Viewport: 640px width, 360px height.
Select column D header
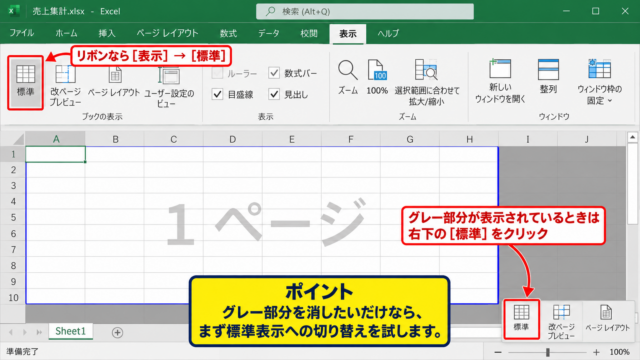233,139
